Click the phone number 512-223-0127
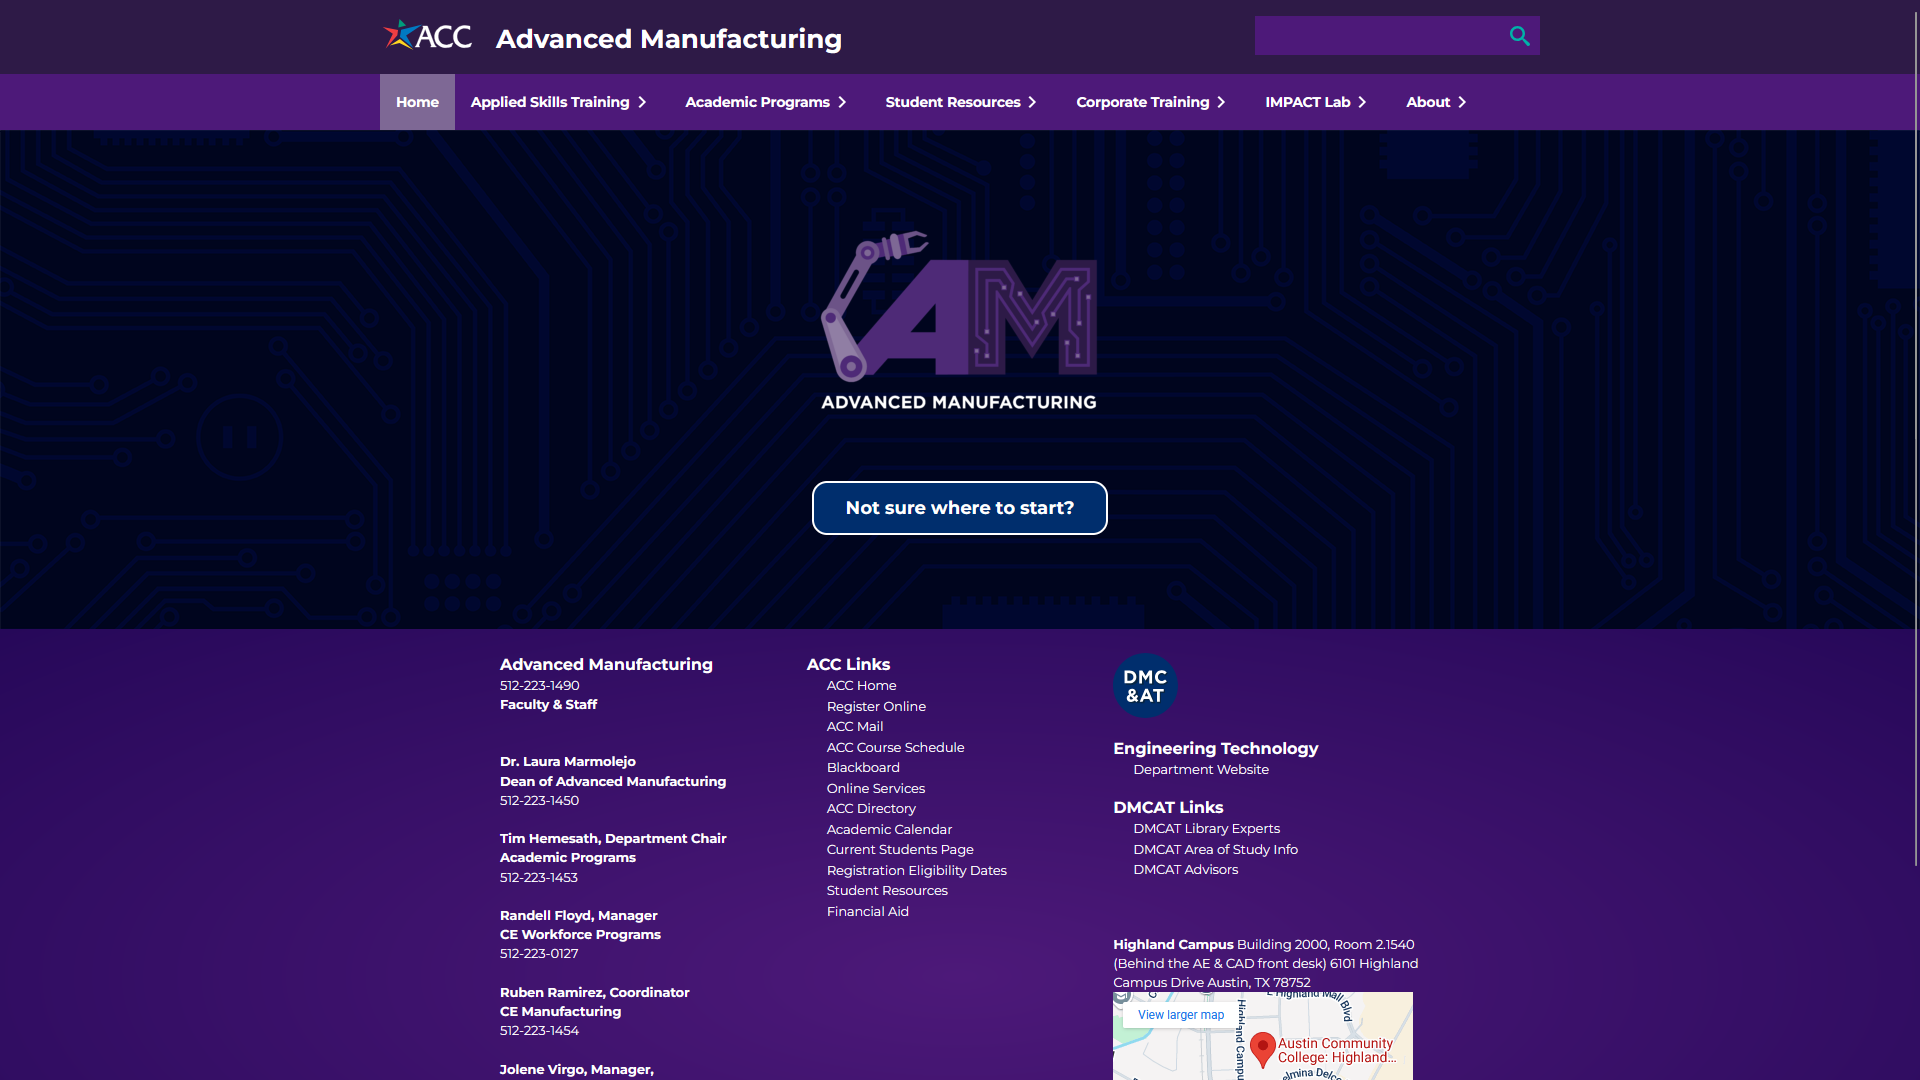This screenshot has width=1920, height=1080. coord(539,954)
